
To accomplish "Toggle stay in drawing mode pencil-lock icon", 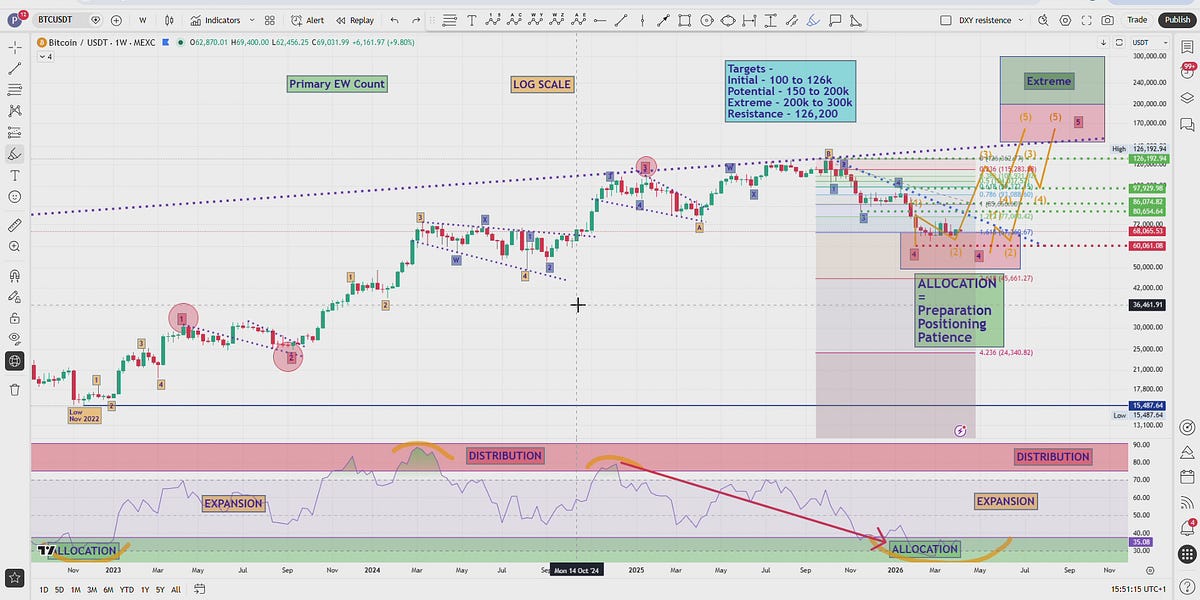I will click(15, 297).
